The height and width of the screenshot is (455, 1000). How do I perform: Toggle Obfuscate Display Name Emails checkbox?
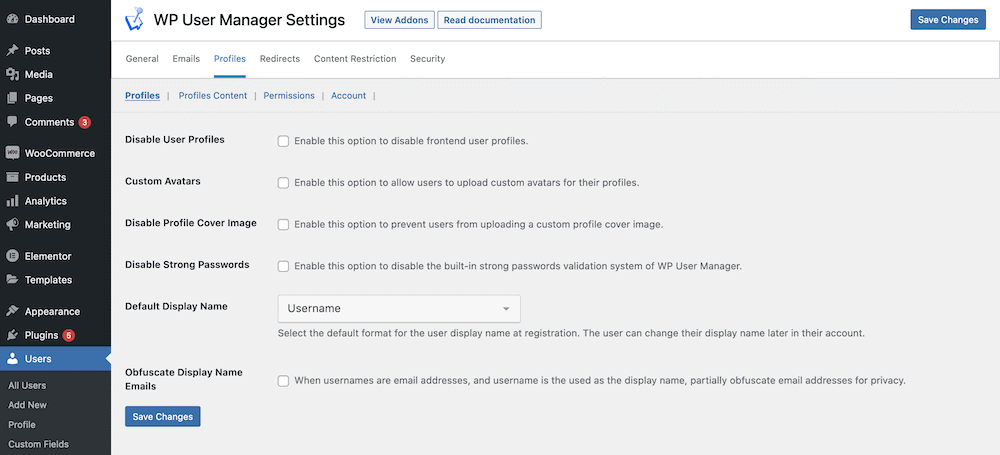pyautogui.click(x=283, y=381)
